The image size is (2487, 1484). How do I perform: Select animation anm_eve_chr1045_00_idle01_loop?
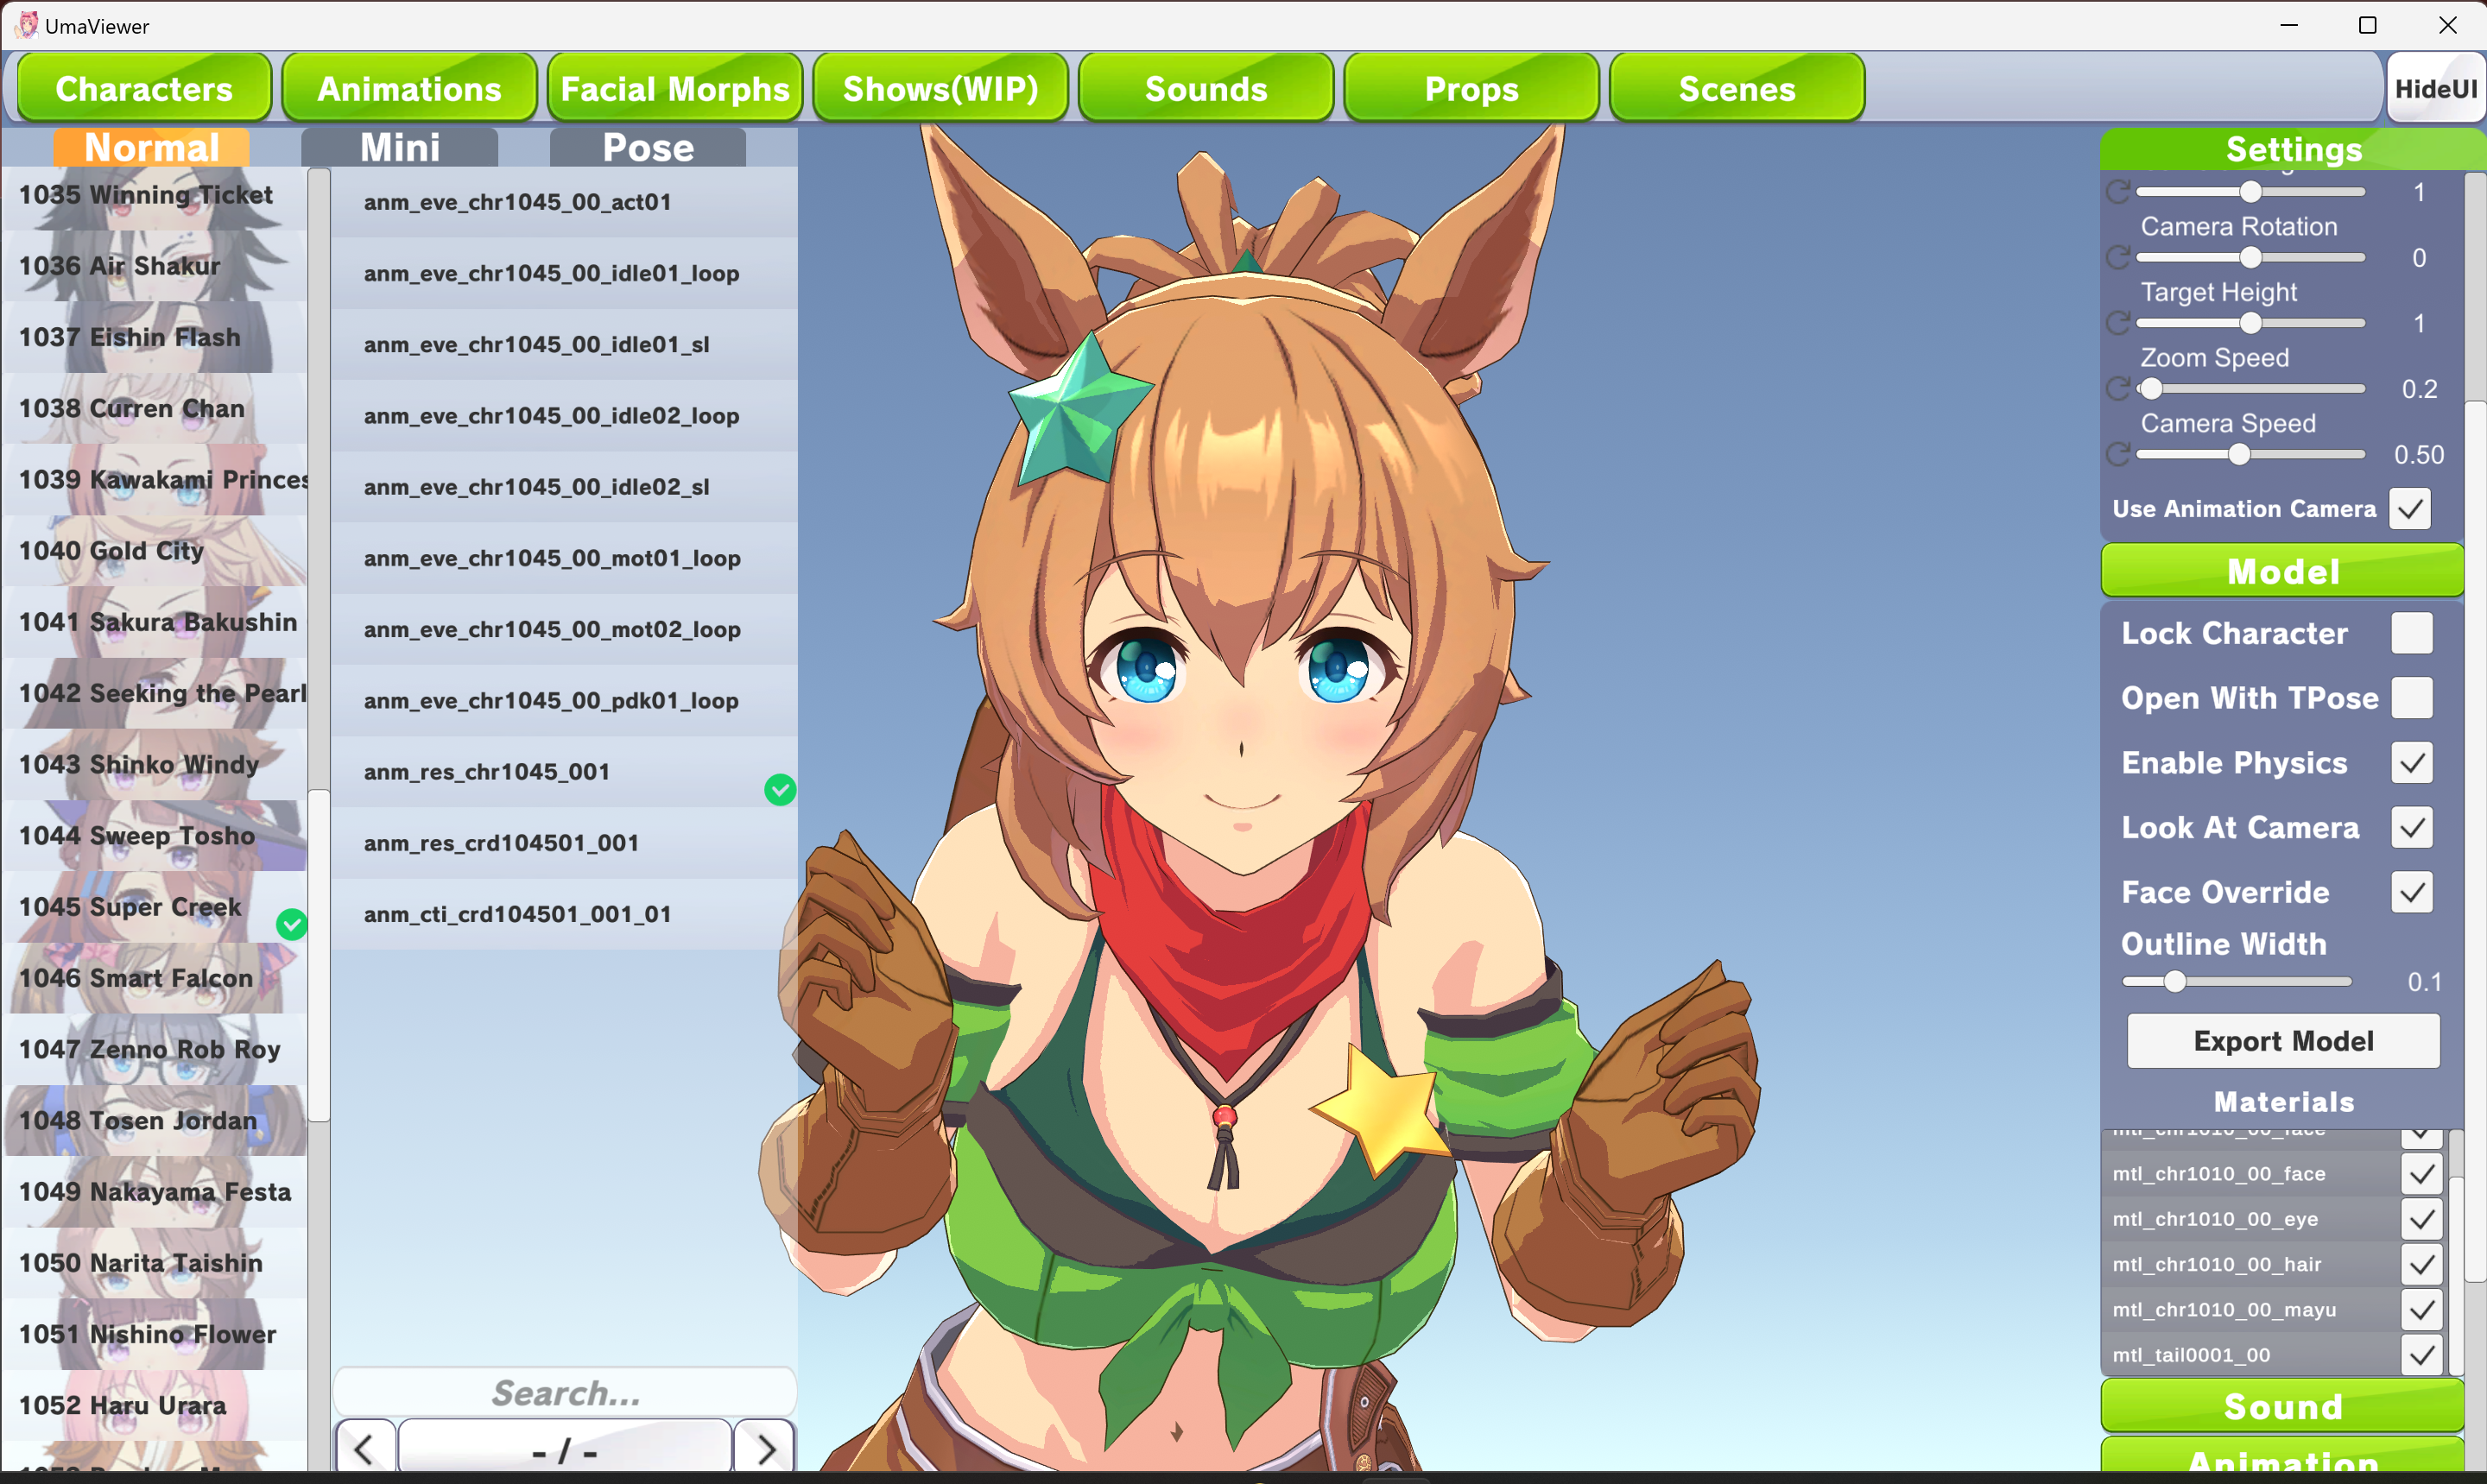pyautogui.click(x=564, y=273)
